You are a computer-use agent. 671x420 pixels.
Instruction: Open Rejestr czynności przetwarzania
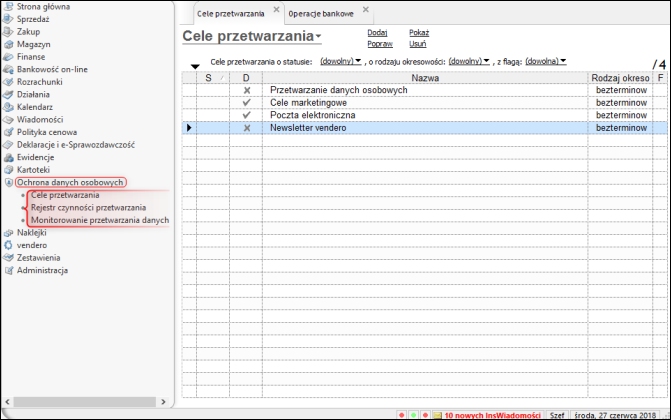(89, 207)
